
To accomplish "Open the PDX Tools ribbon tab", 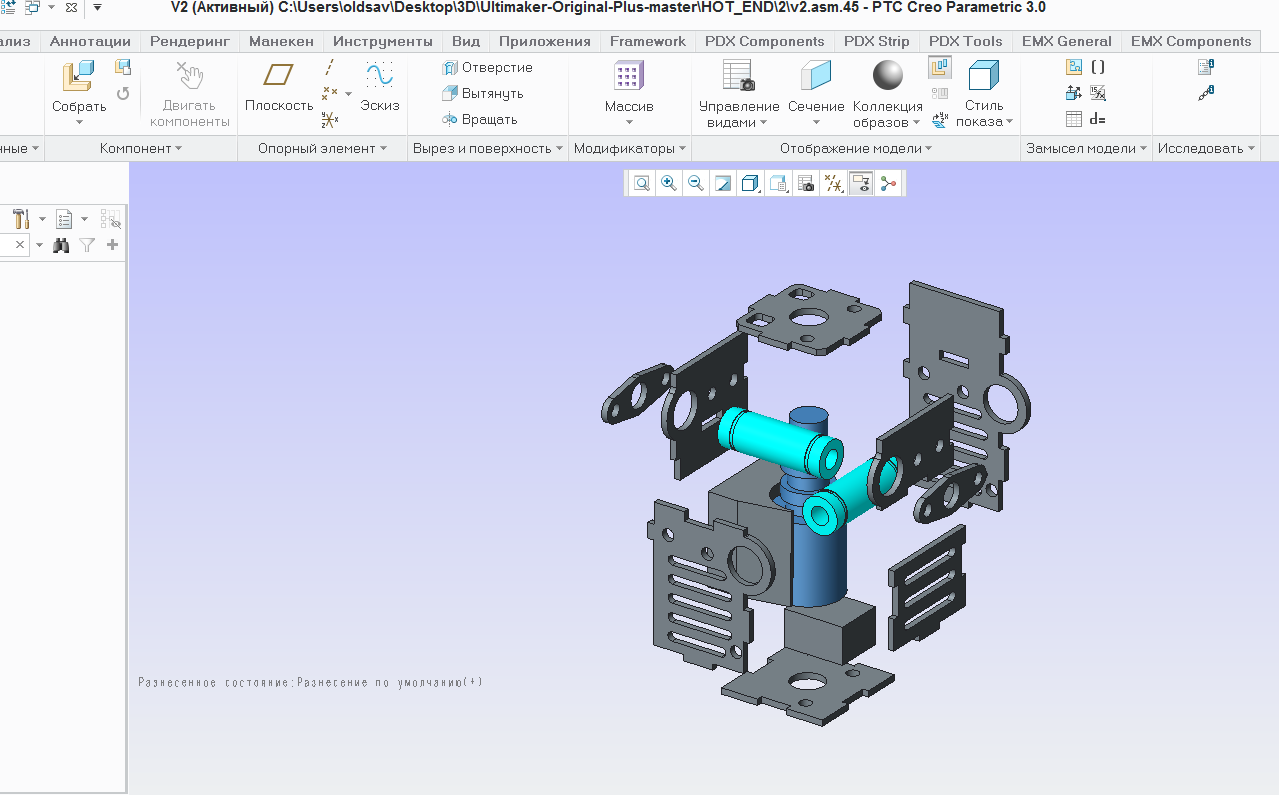I will click(x=965, y=41).
